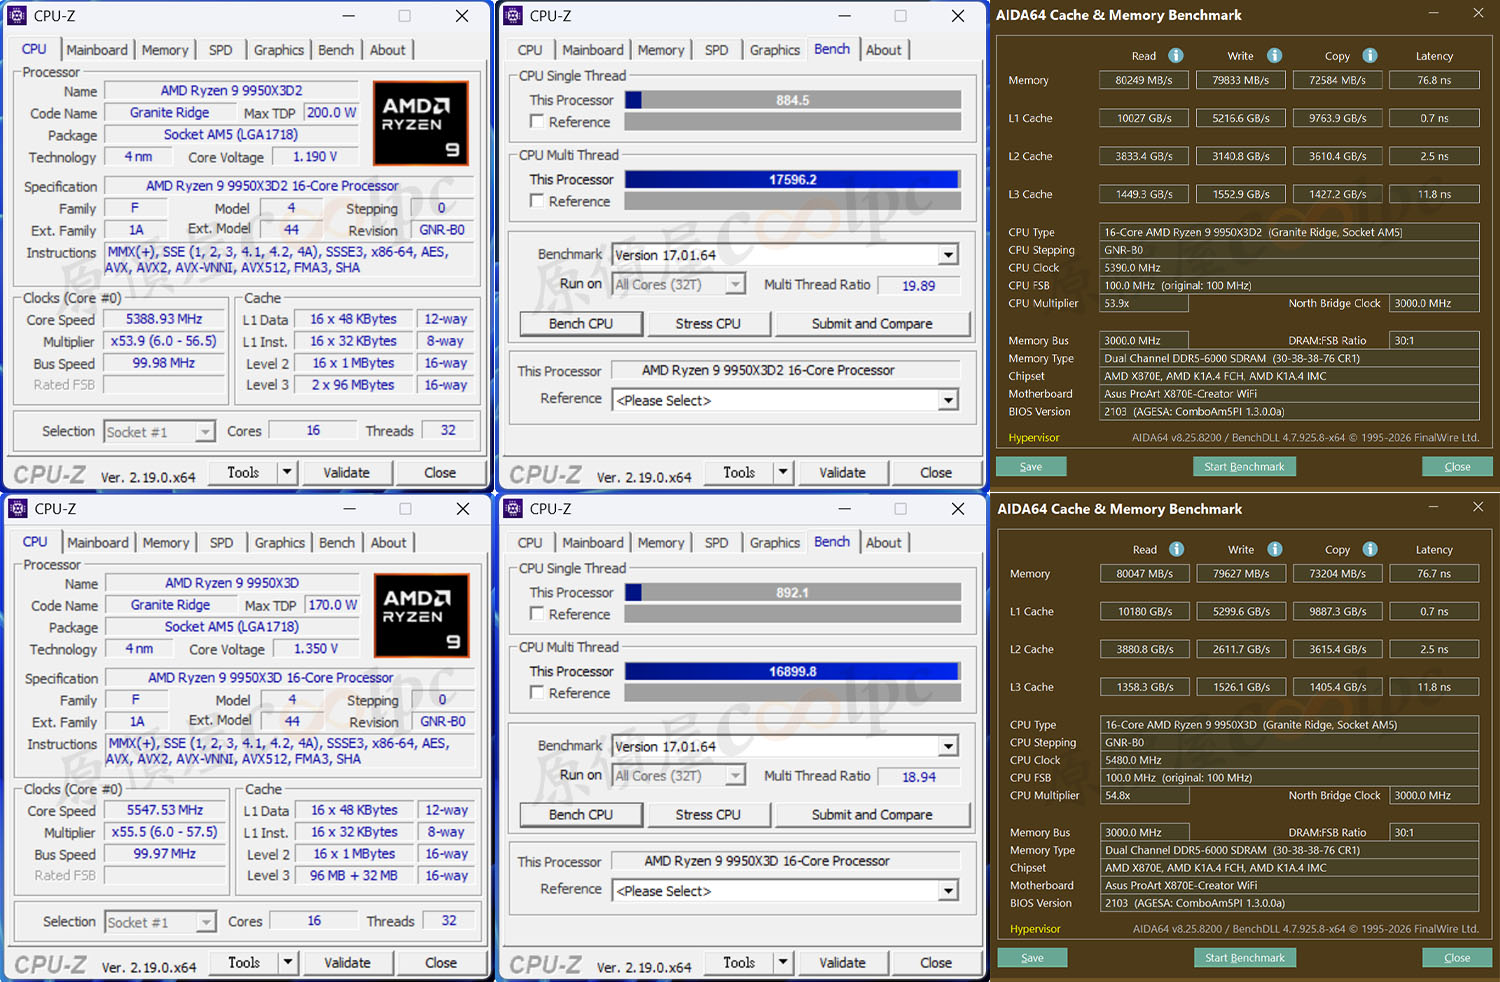Viewport: 1500px width, 982px height.
Task: Tick Multi Thread Reference checkbox under the 17596.2 score
Action: 538,201
